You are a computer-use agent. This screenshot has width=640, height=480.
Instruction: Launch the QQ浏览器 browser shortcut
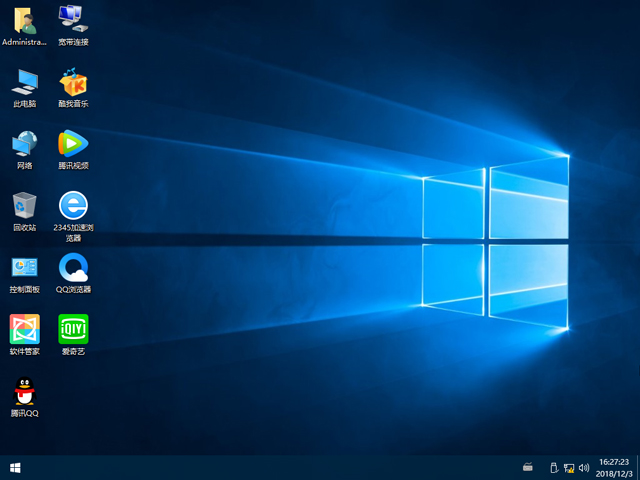coord(72,267)
